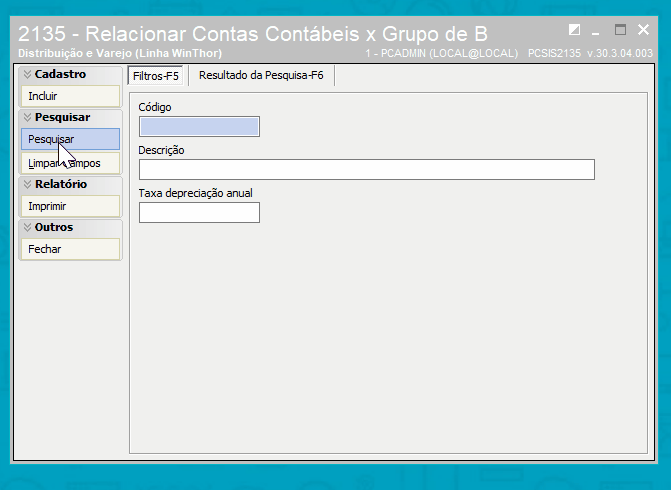671x490 pixels.
Task: Click the Relatório section header
Action: [71, 184]
